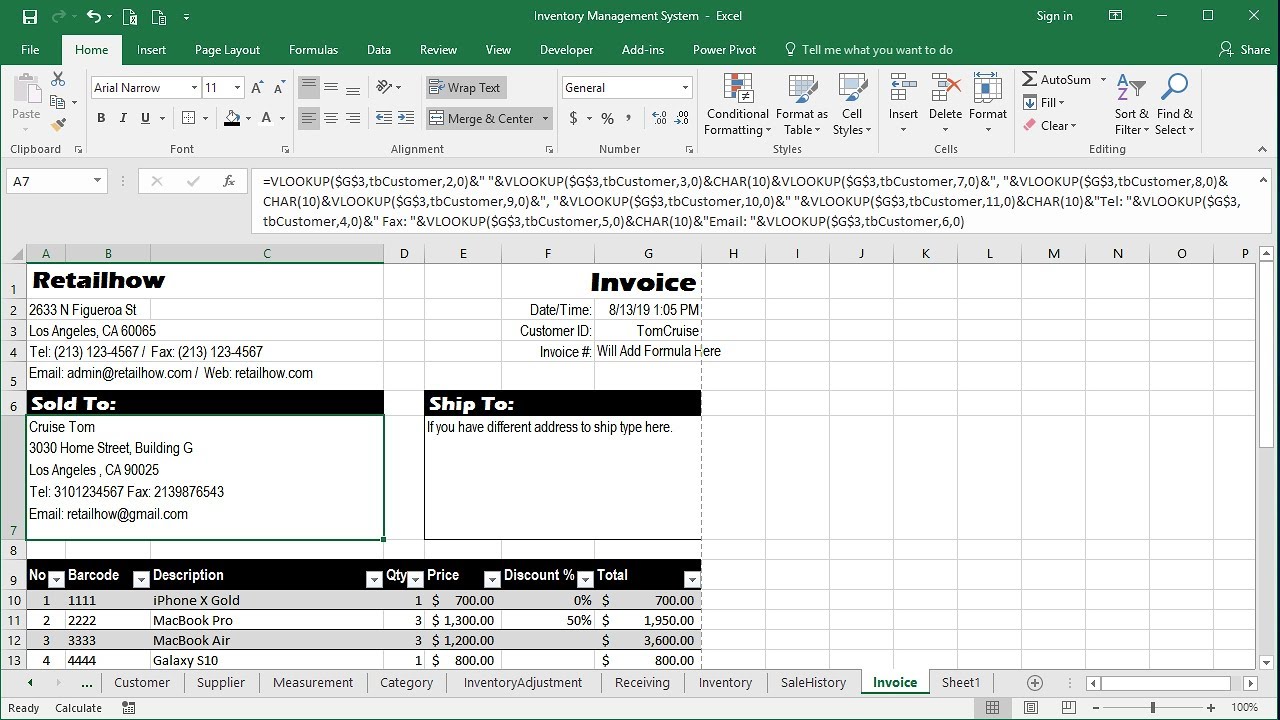Viewport: 1280px width, 720px height.
Task: Open the Clear dropdown
Action: 1049,126
